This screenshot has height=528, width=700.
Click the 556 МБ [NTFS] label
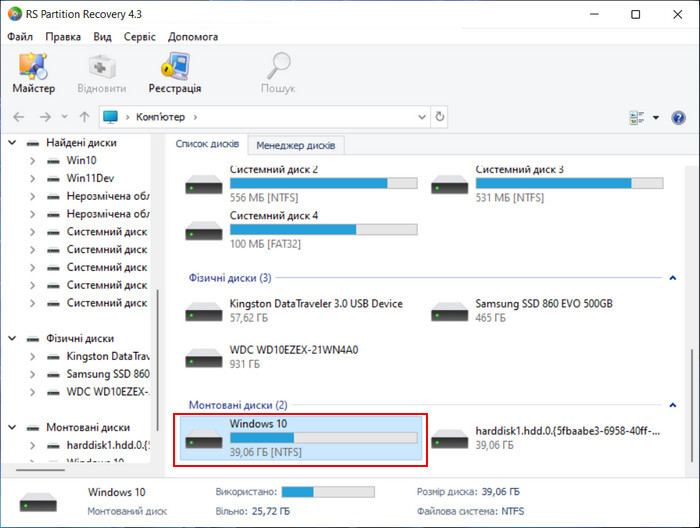coord(264,198)
